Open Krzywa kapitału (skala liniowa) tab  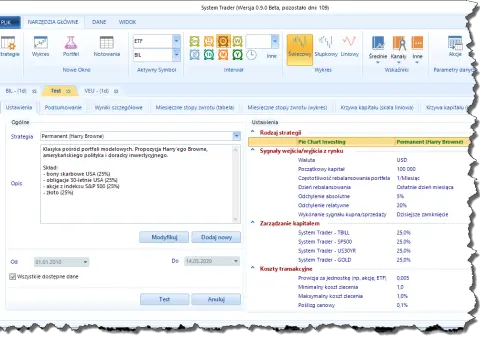coord(377,107)
